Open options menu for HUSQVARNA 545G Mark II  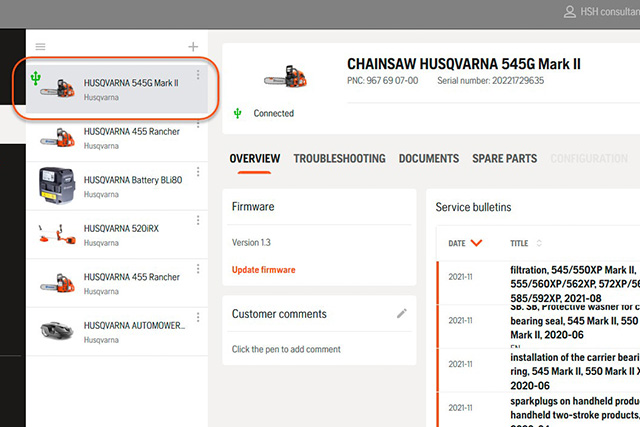coord(198,75)
